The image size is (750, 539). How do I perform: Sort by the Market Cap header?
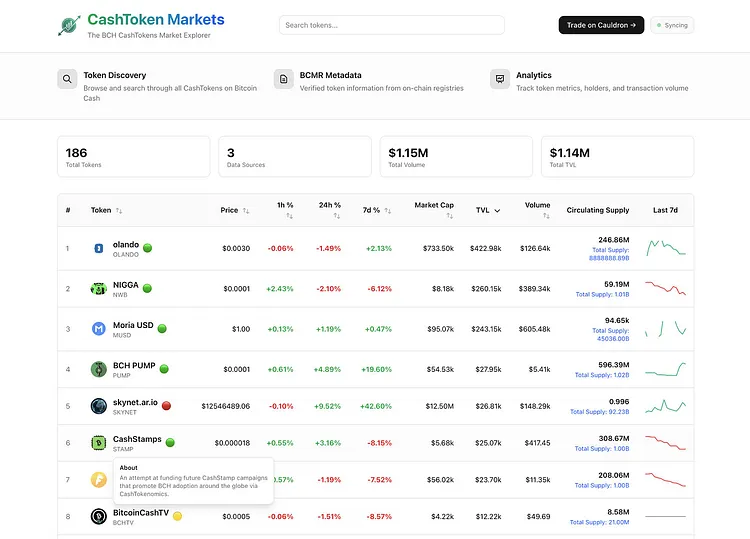(434, 210)
